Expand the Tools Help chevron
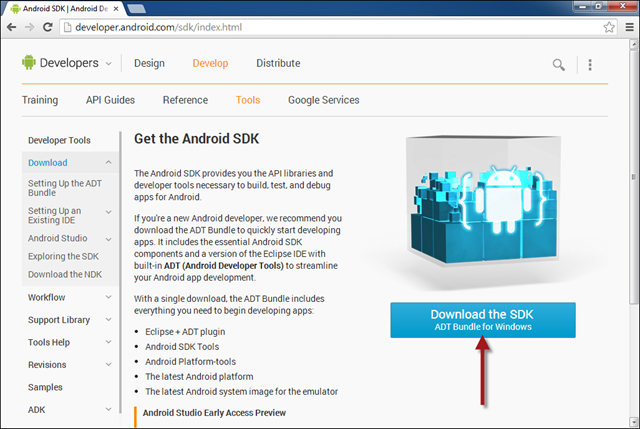The image size is (640, 429). click(x=109, y=342)
